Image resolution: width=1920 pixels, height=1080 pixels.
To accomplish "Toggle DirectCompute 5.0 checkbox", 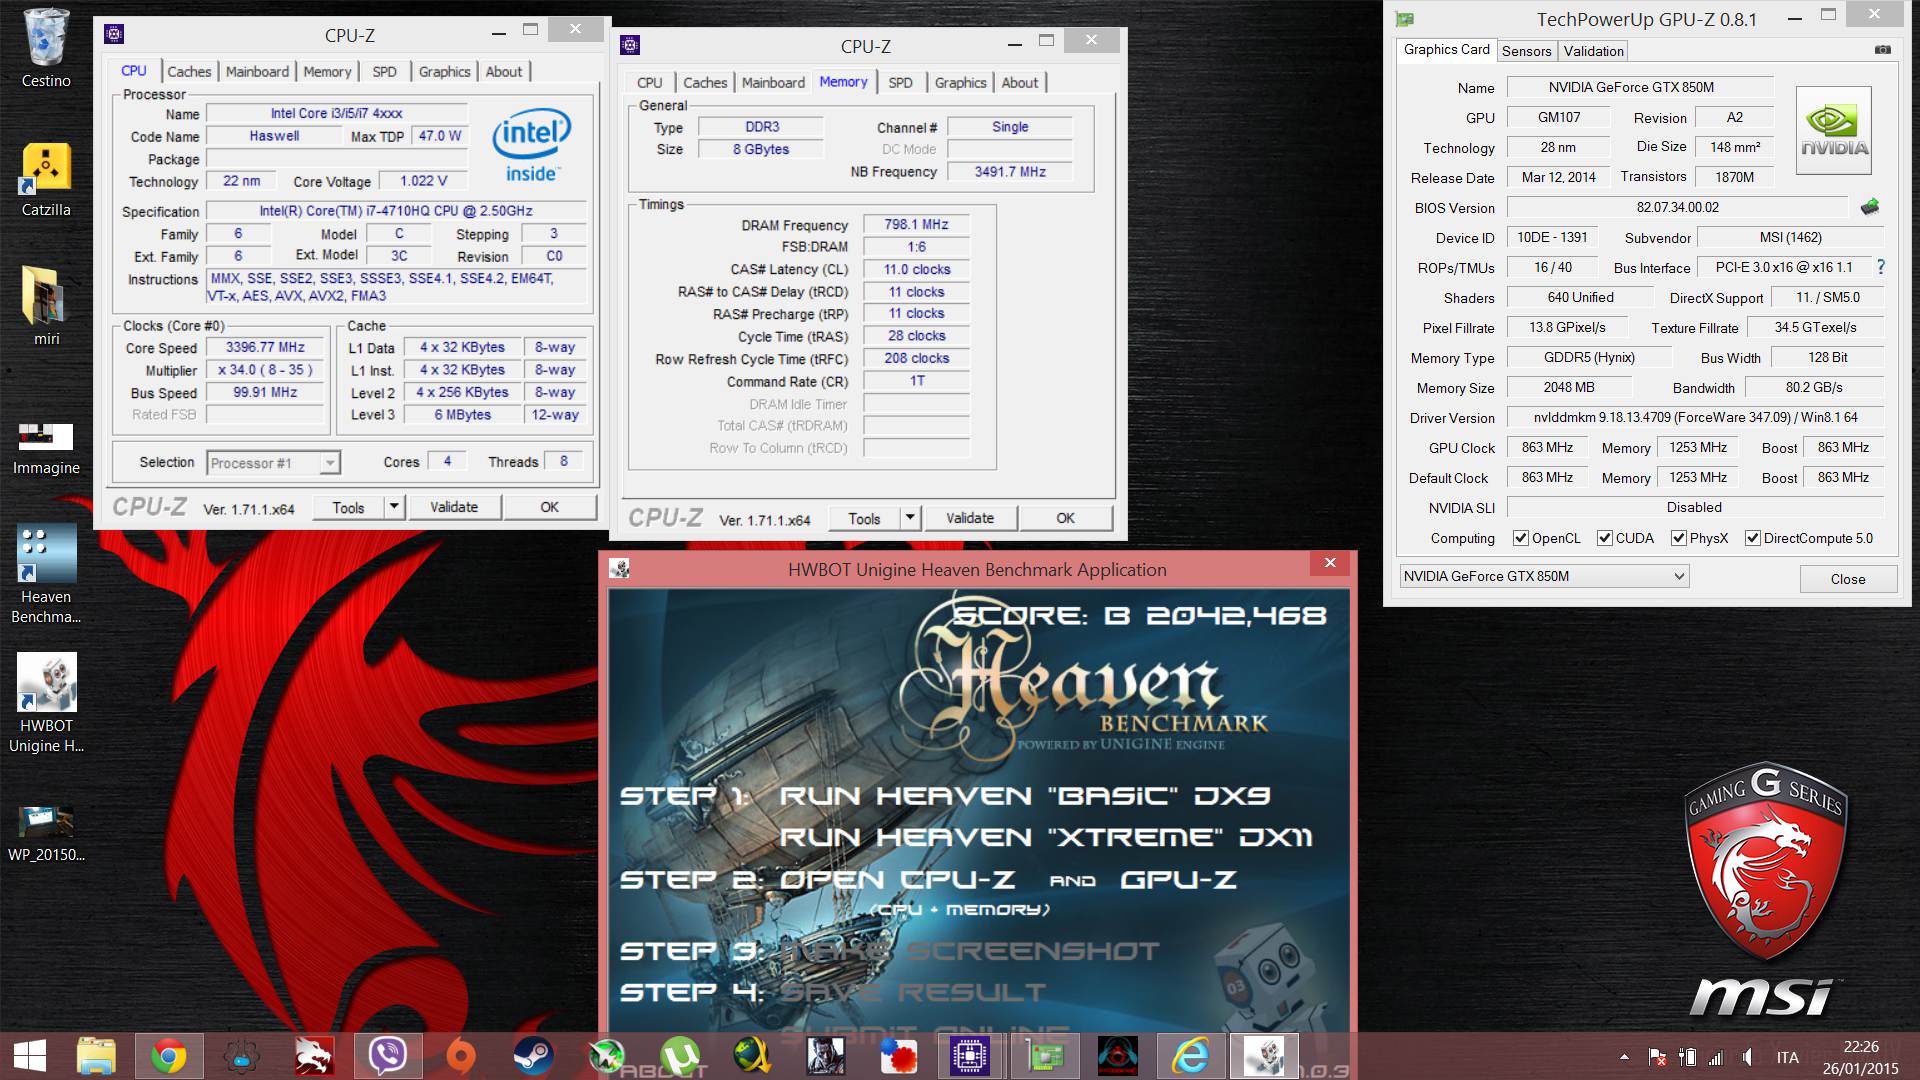I will (1752, 538).
